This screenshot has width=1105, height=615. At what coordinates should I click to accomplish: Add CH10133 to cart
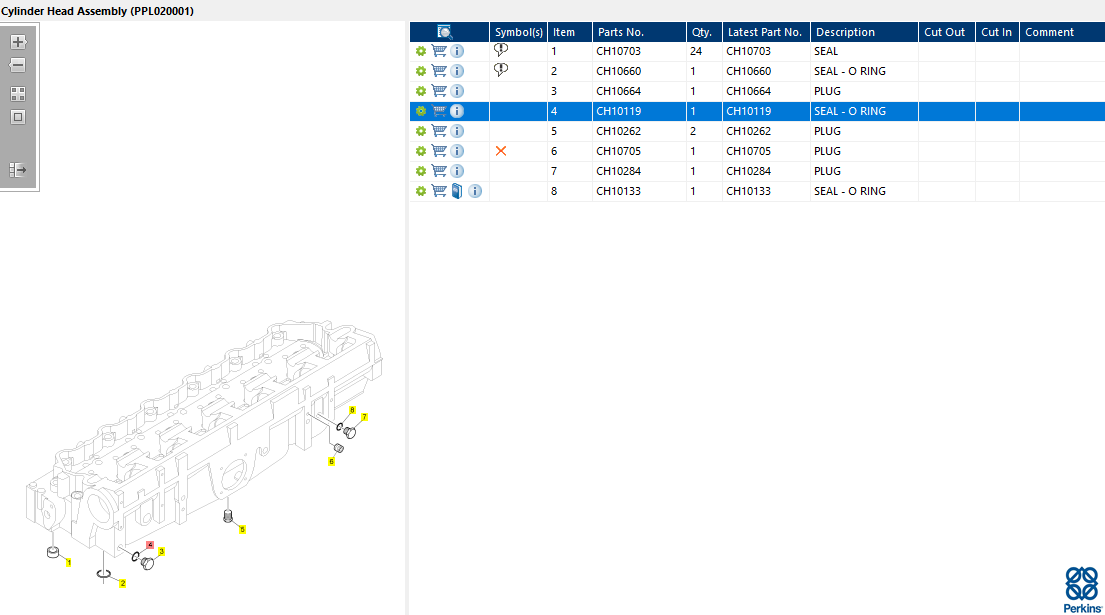coord(439,190)
